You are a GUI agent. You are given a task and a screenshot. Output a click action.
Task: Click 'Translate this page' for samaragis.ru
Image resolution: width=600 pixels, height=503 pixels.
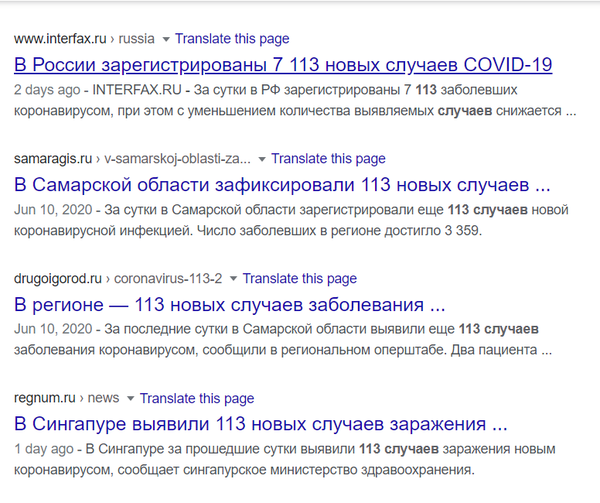328,158
